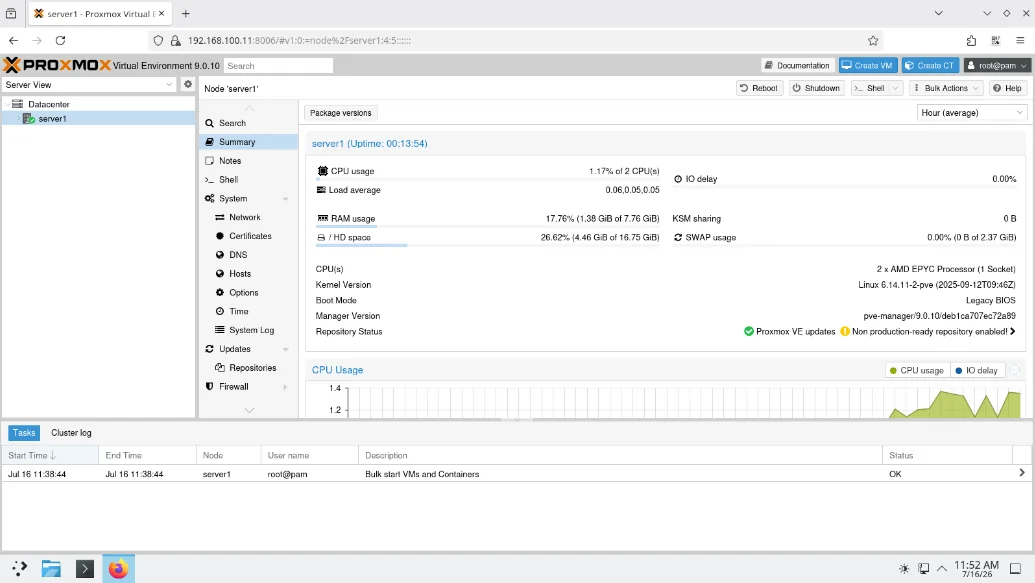Open the root@pam user menu

997,65
